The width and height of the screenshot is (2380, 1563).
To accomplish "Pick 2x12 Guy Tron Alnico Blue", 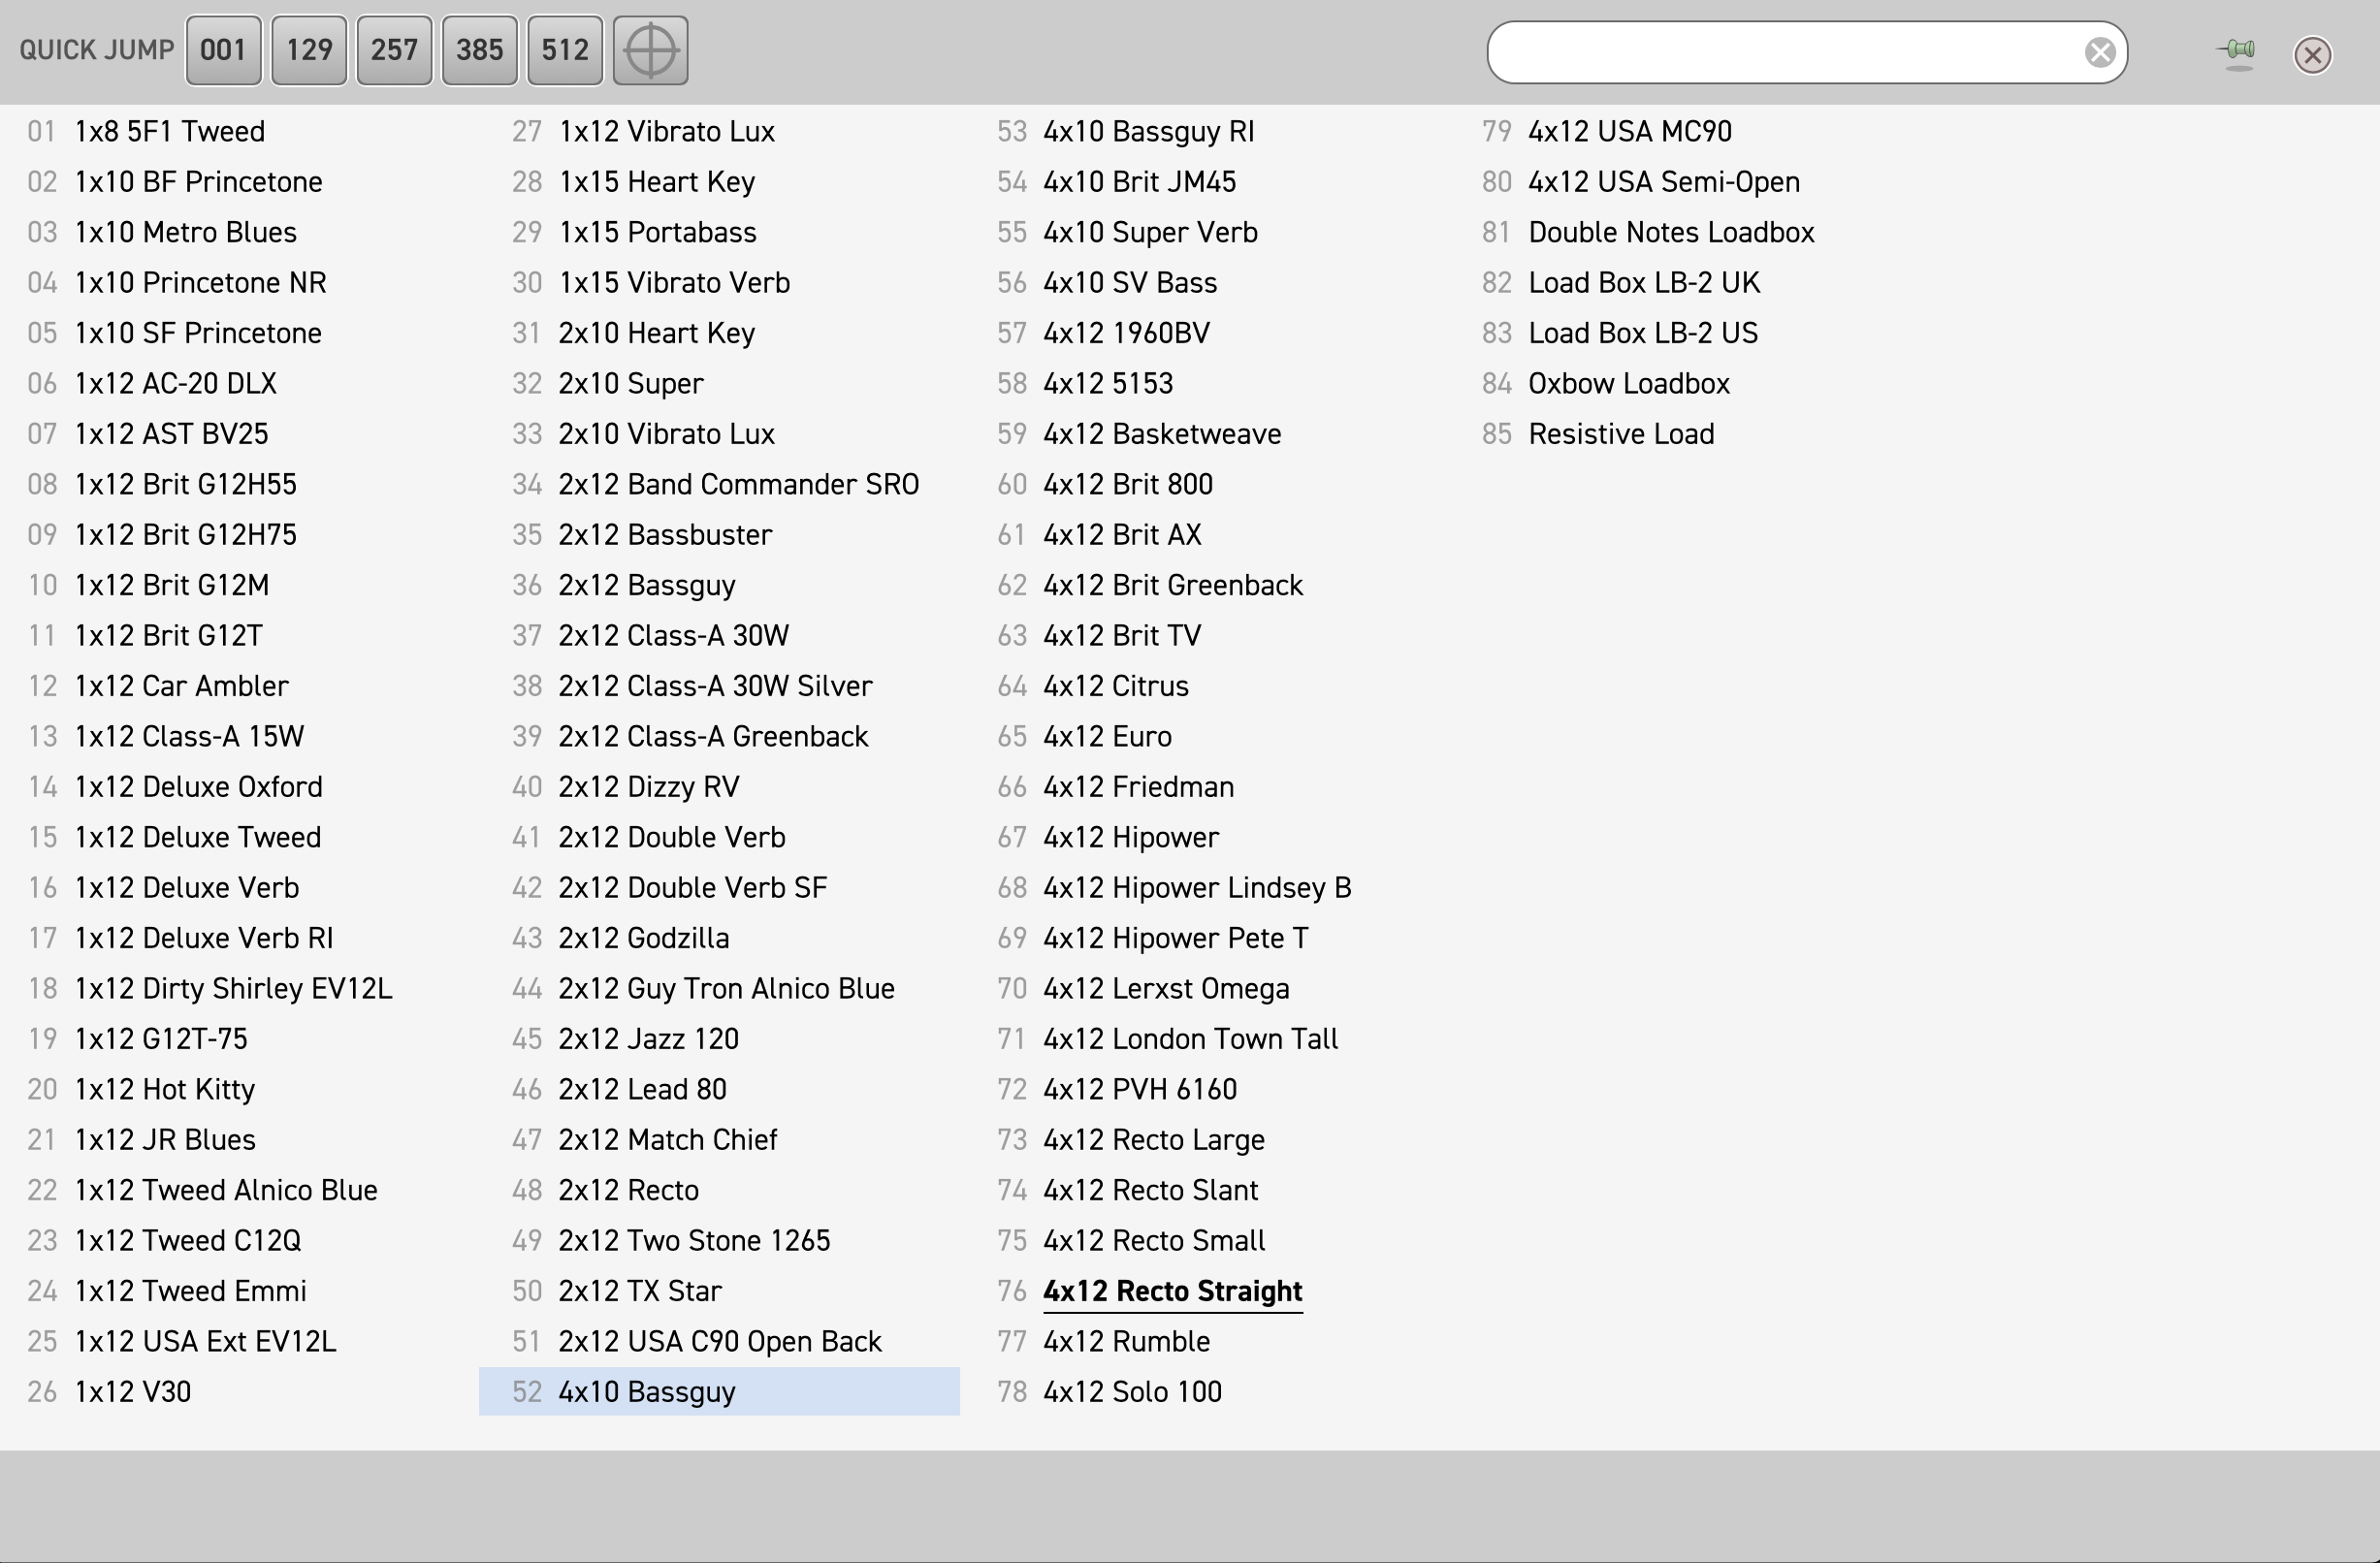I will tap(727, 988).
